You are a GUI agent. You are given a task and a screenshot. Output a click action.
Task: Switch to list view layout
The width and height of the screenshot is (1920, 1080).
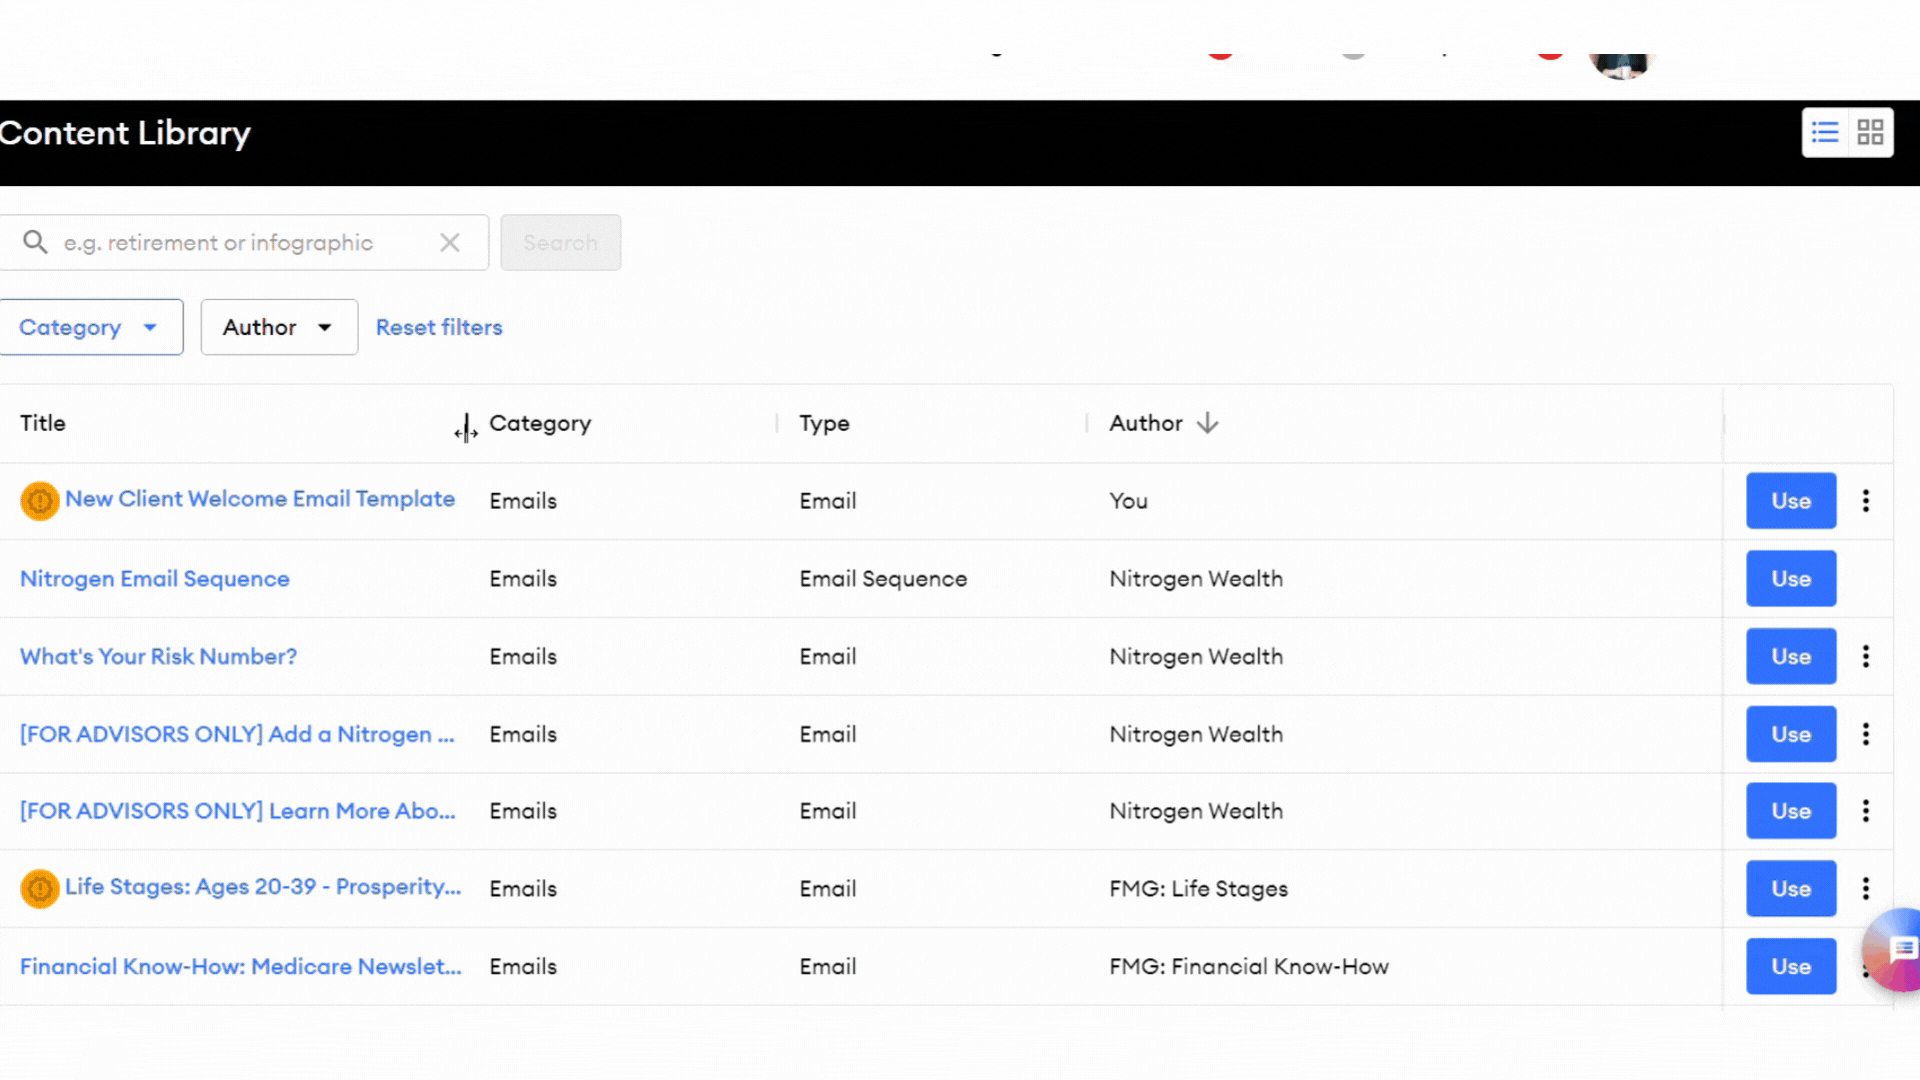(1825, 132)
